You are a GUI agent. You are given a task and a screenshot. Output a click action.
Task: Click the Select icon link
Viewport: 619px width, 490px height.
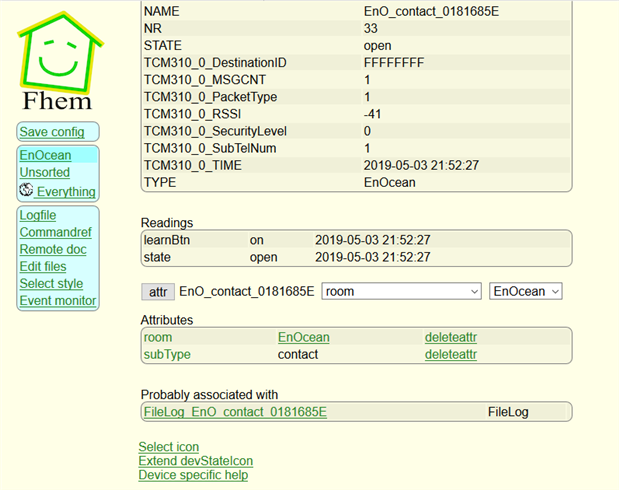(169, 447)
